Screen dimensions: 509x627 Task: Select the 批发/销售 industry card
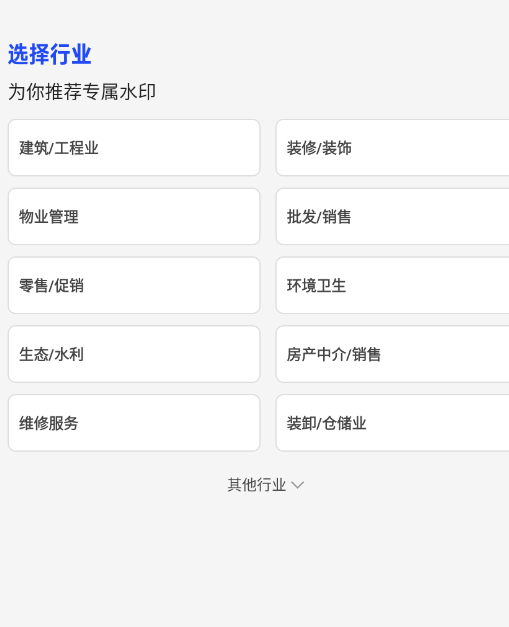[392, 216]
